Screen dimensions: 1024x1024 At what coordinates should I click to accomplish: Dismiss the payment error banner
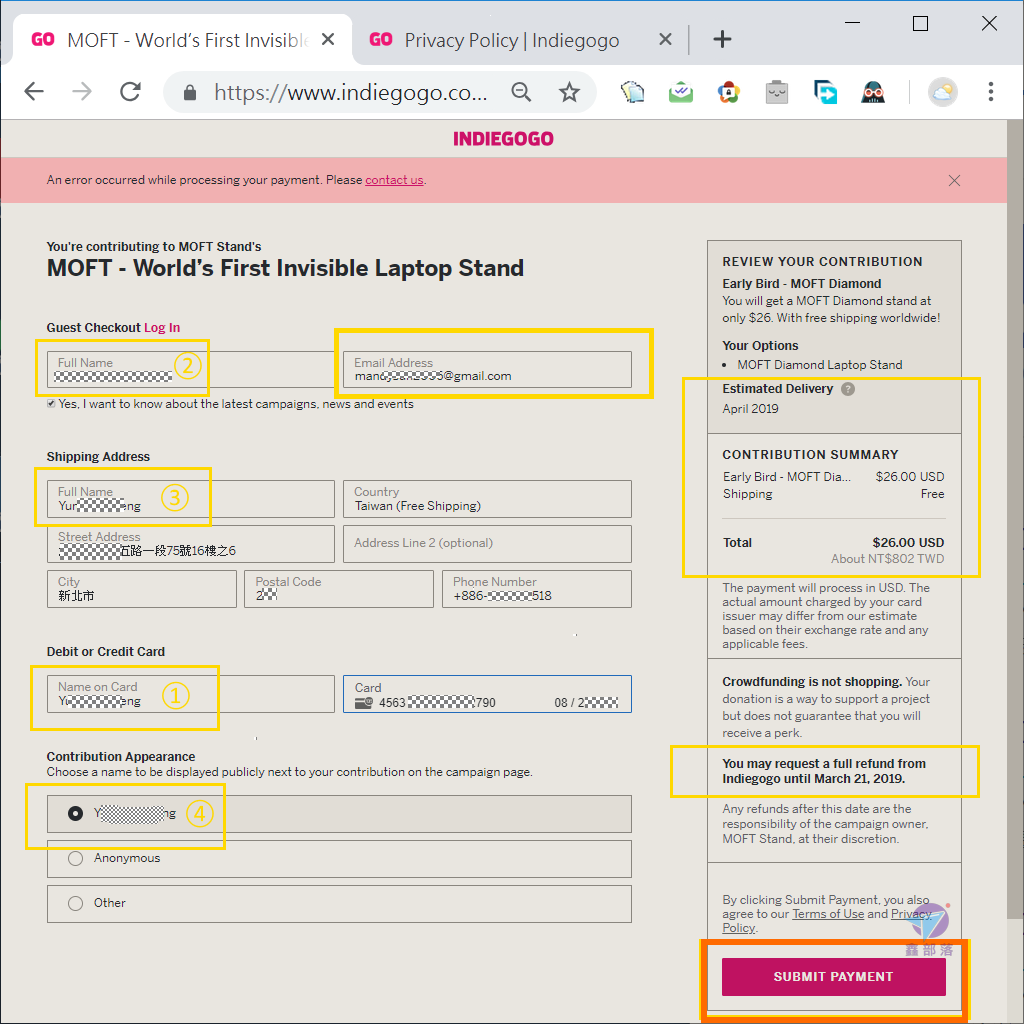click(x=954, y=180)
